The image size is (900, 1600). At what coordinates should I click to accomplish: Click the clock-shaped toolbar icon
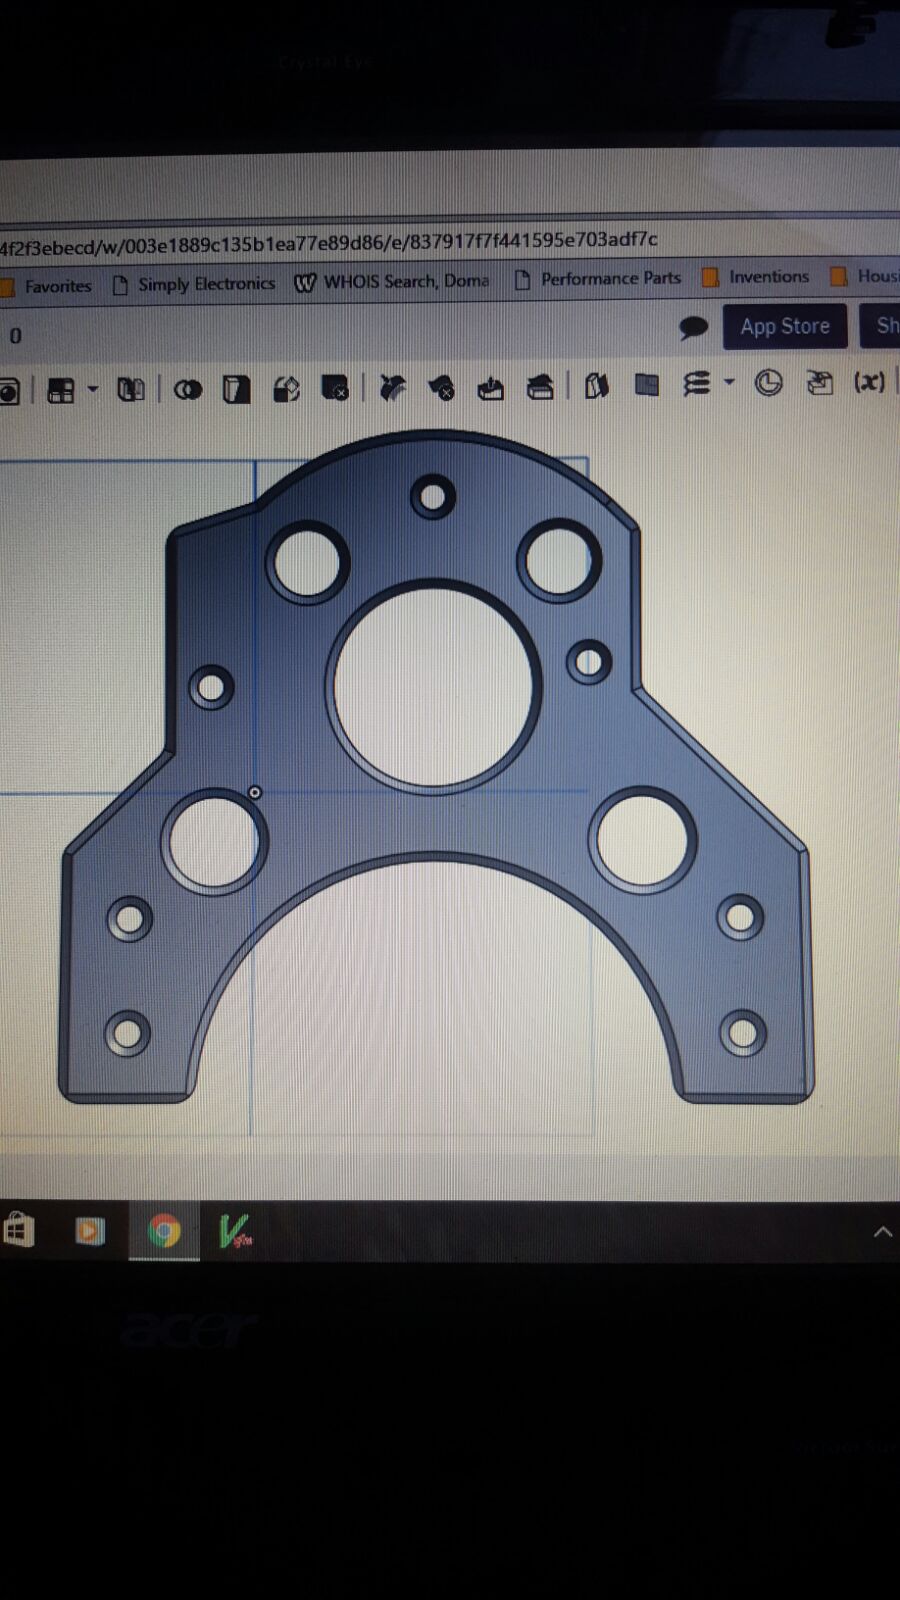point(768,383)
